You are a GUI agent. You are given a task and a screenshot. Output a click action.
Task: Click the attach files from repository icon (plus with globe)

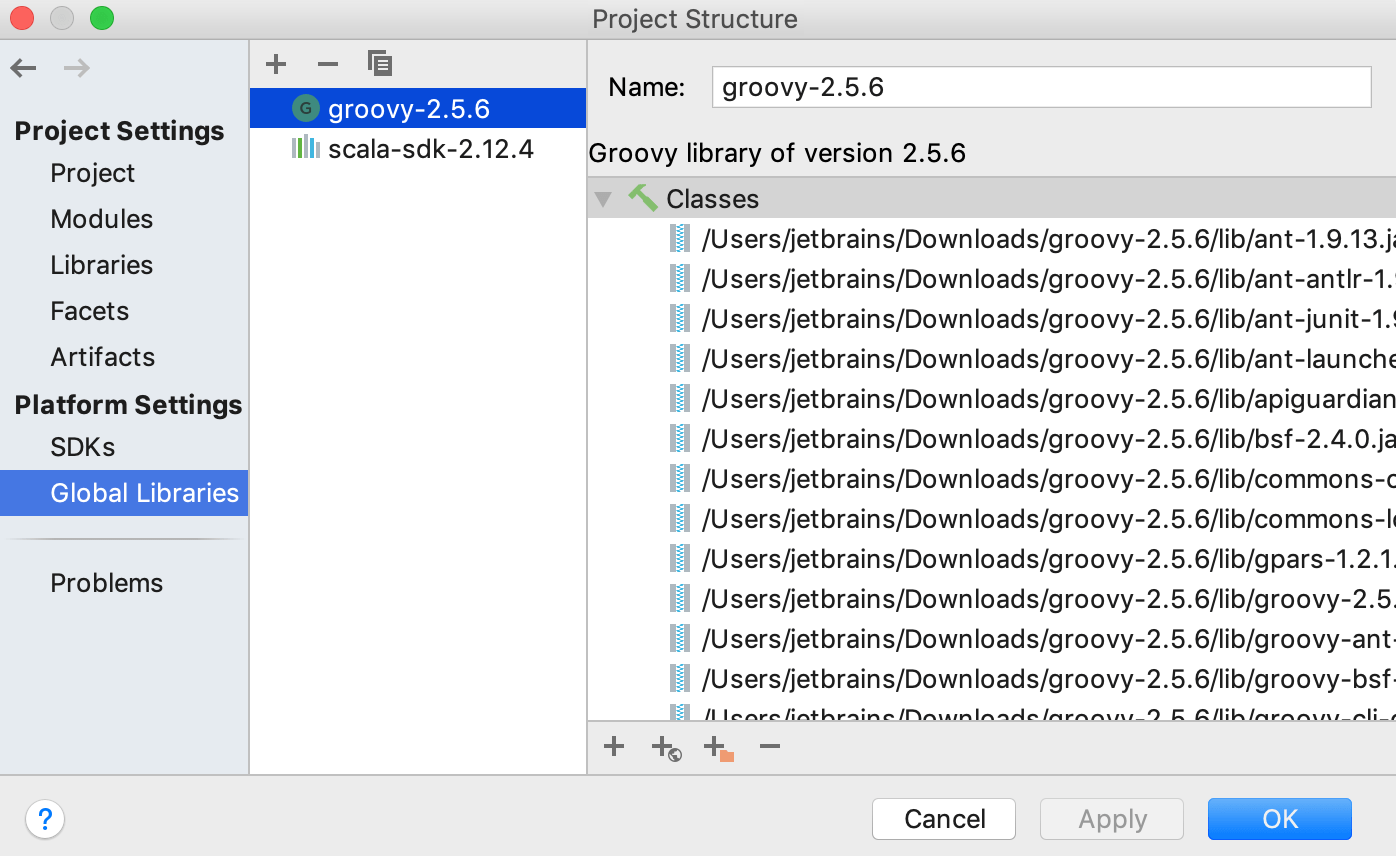pos(667,747)
